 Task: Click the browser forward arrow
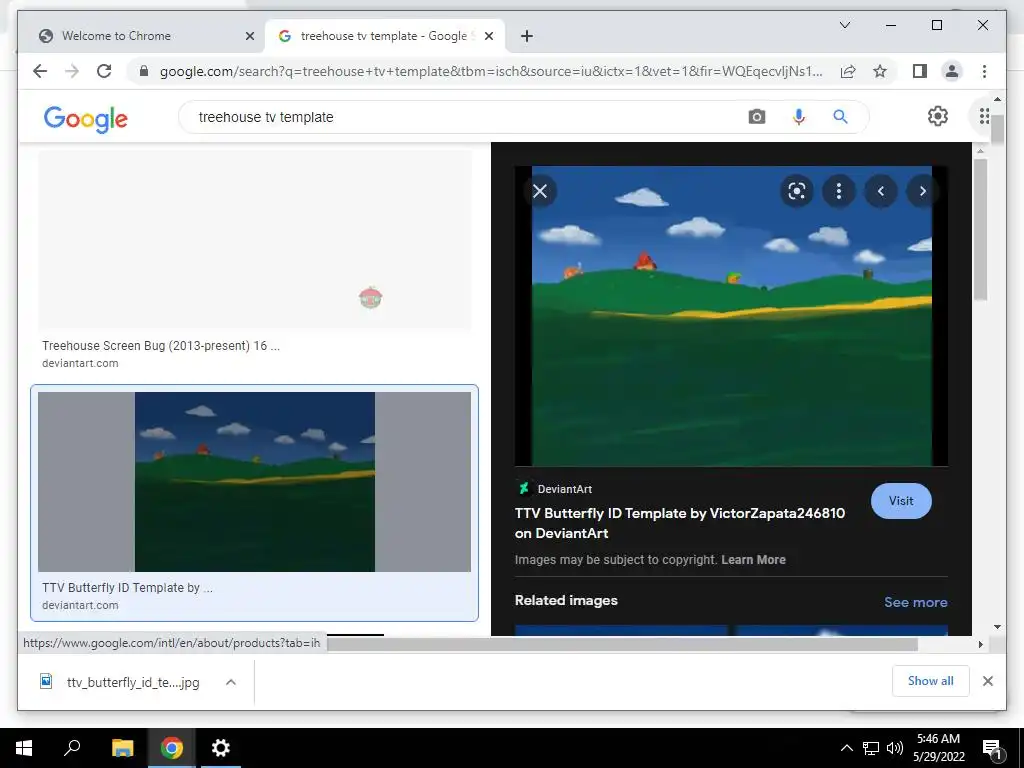click(x=72, y=71)
